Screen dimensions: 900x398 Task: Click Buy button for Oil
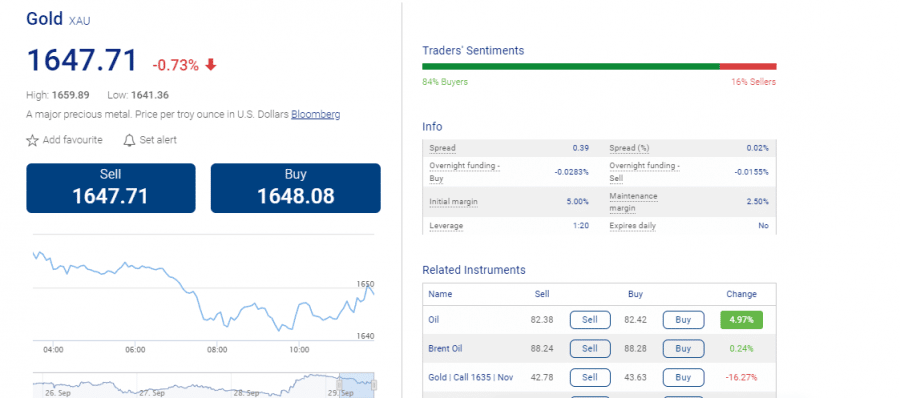coord(683,320)
